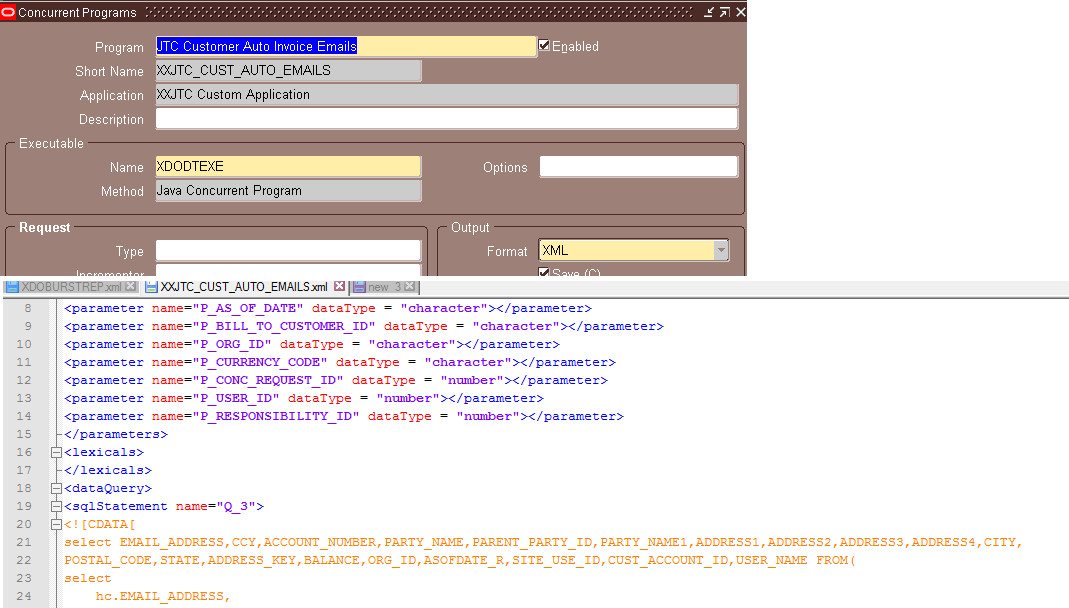Click the save icon on the XDOBURSTREP.xml tab

point(13,285)
